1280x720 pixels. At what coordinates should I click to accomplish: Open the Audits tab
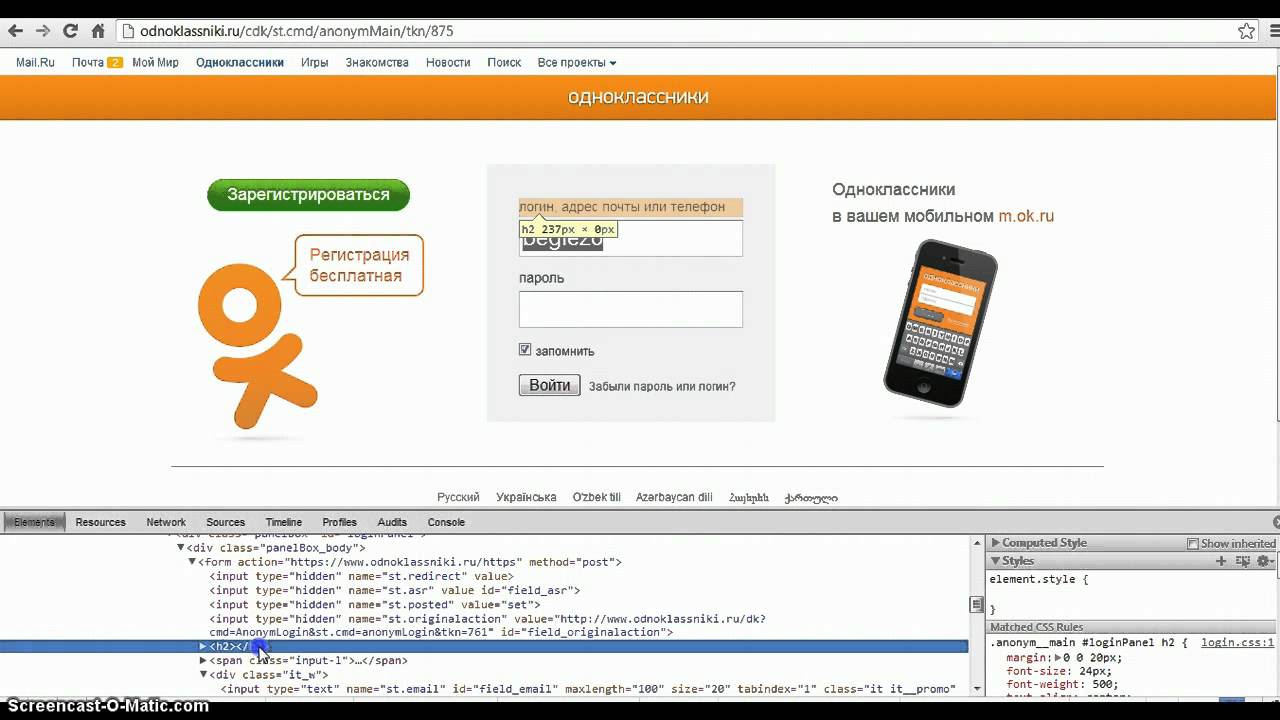click(392, 522)
